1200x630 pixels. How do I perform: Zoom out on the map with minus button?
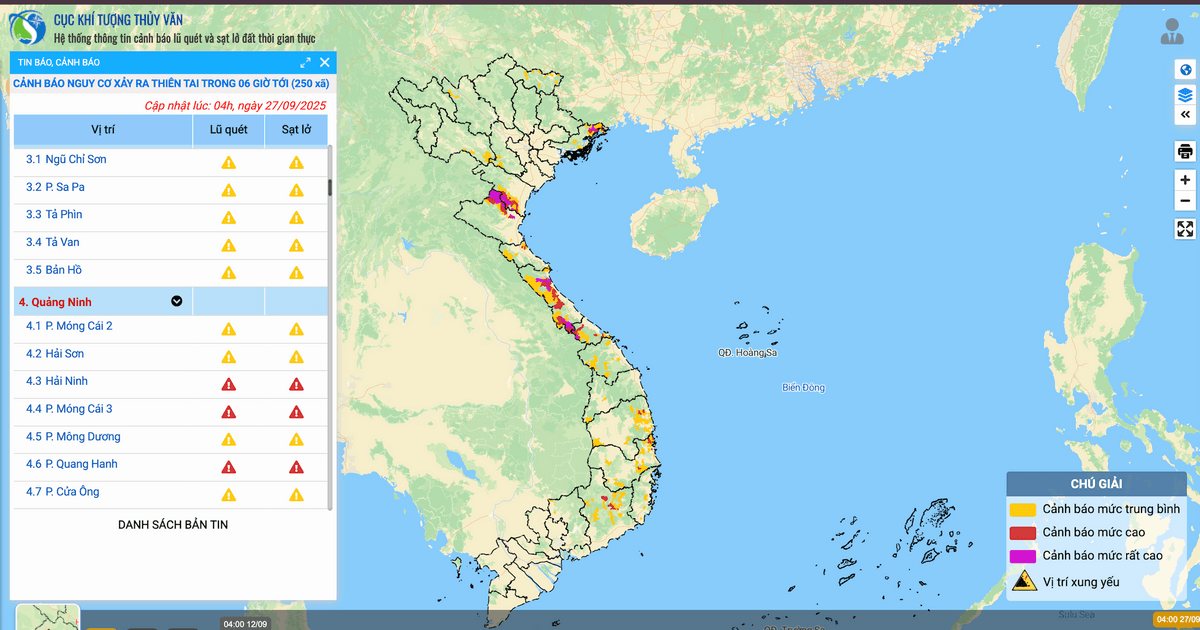(x=1185, y=201)
